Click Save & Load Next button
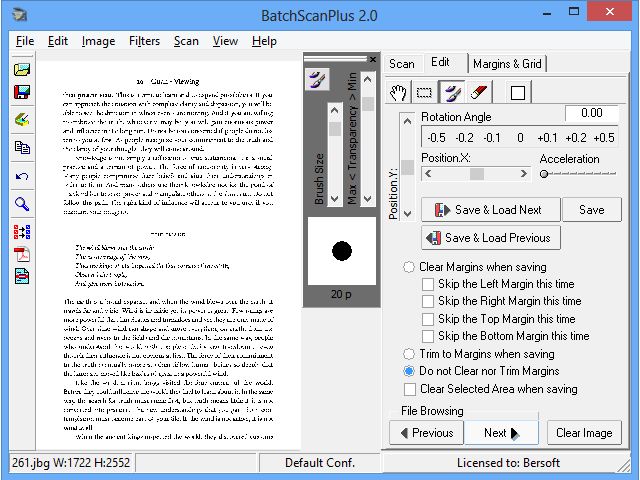640x480 pixels. click(x=491, y=210)
